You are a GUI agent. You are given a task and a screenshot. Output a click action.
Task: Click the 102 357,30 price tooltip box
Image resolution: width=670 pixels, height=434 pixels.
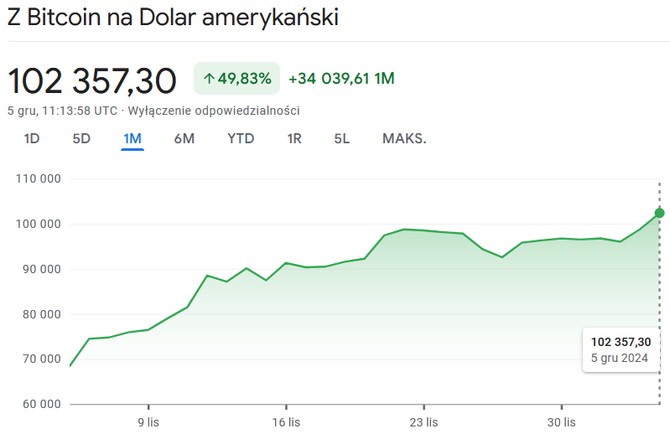620,349
